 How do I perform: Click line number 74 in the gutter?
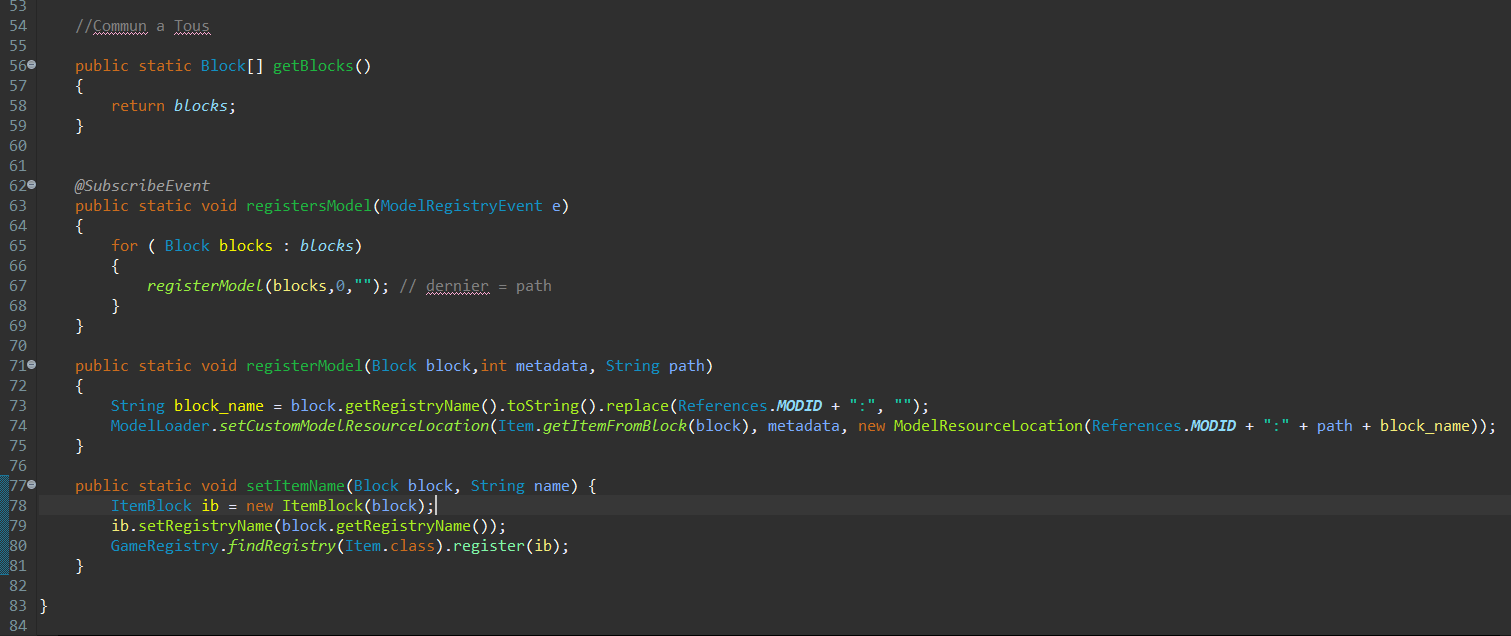coord(18,426)
